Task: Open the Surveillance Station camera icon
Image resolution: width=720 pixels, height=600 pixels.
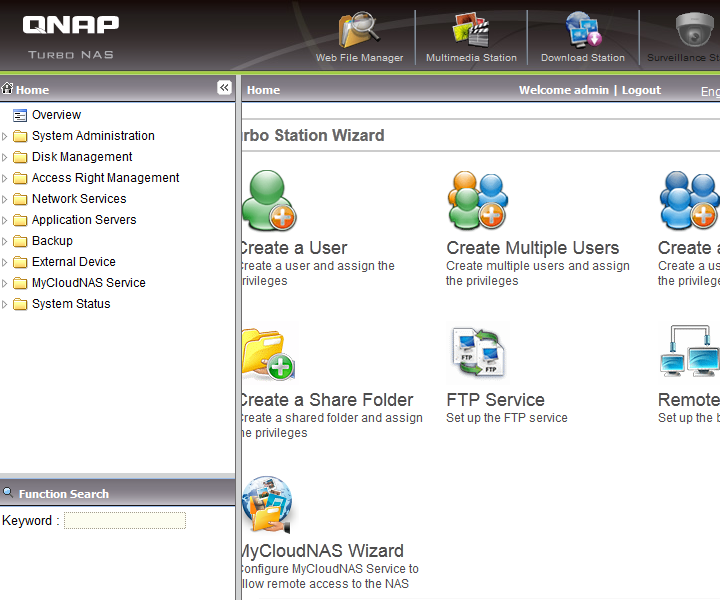Action: 694,32
